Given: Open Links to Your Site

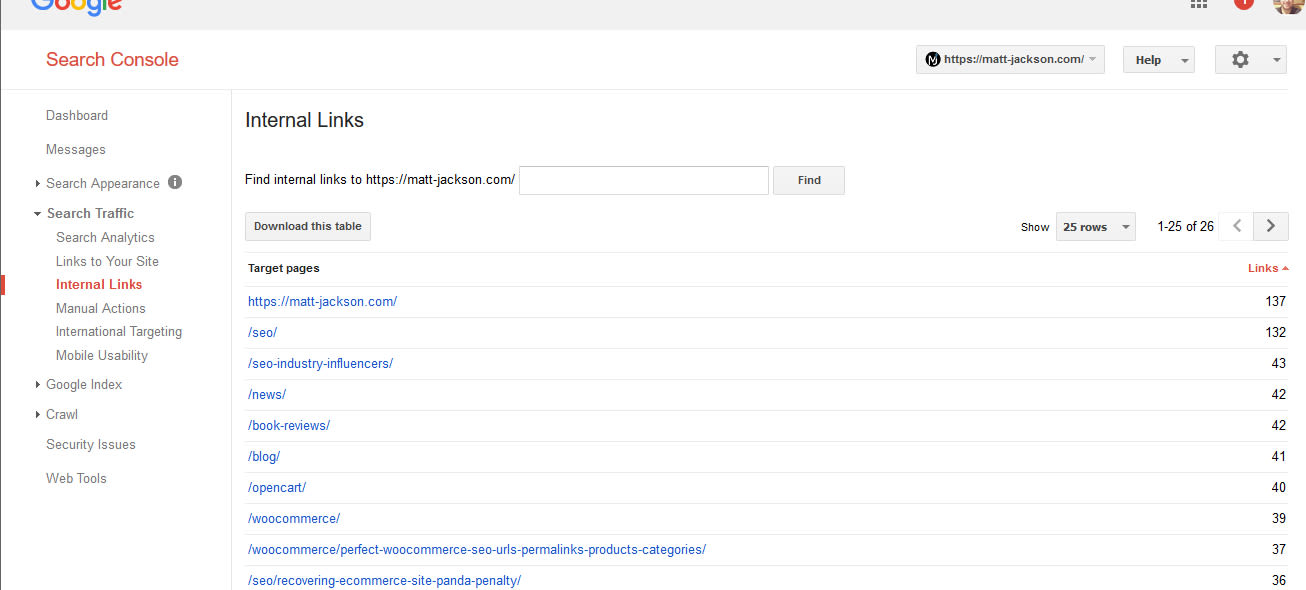Looking at the screenshot, I should (x=107, y=261).
